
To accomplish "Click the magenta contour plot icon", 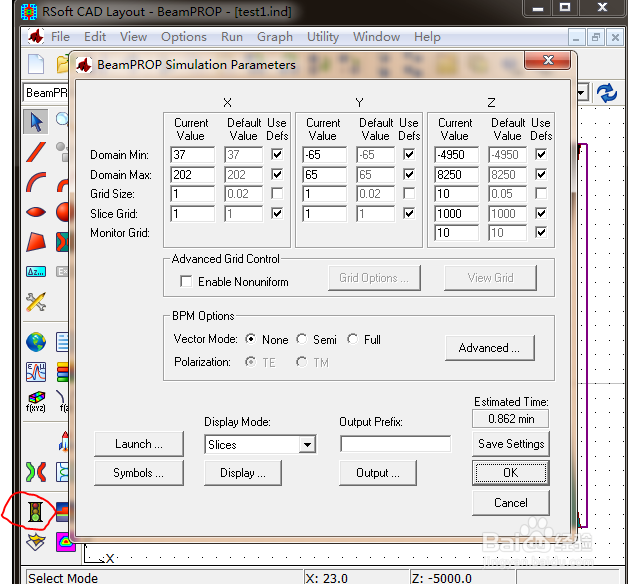I will coord(65,542).
